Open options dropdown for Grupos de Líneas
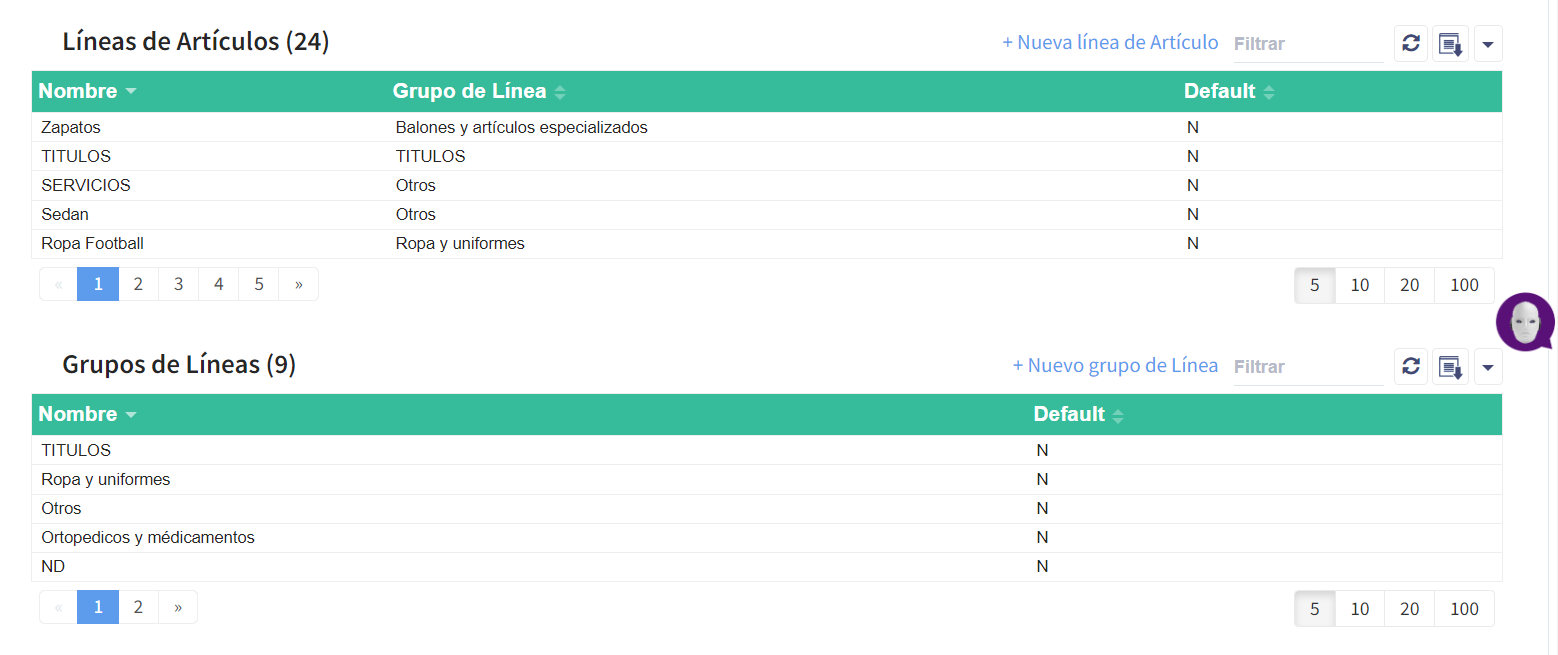This screenshot has height=655, width=1558. pyautogui.click(x=1487, y=367)
